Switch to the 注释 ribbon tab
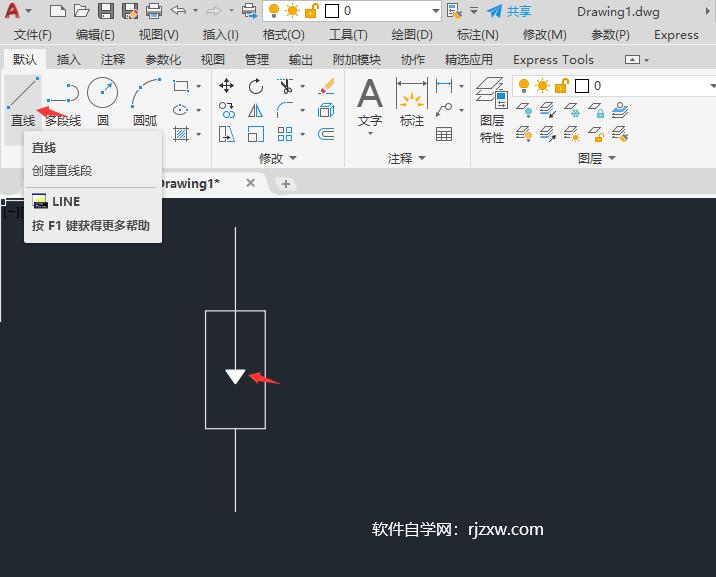Viewport: 716px width, 577px height. (x=113, y=60)
